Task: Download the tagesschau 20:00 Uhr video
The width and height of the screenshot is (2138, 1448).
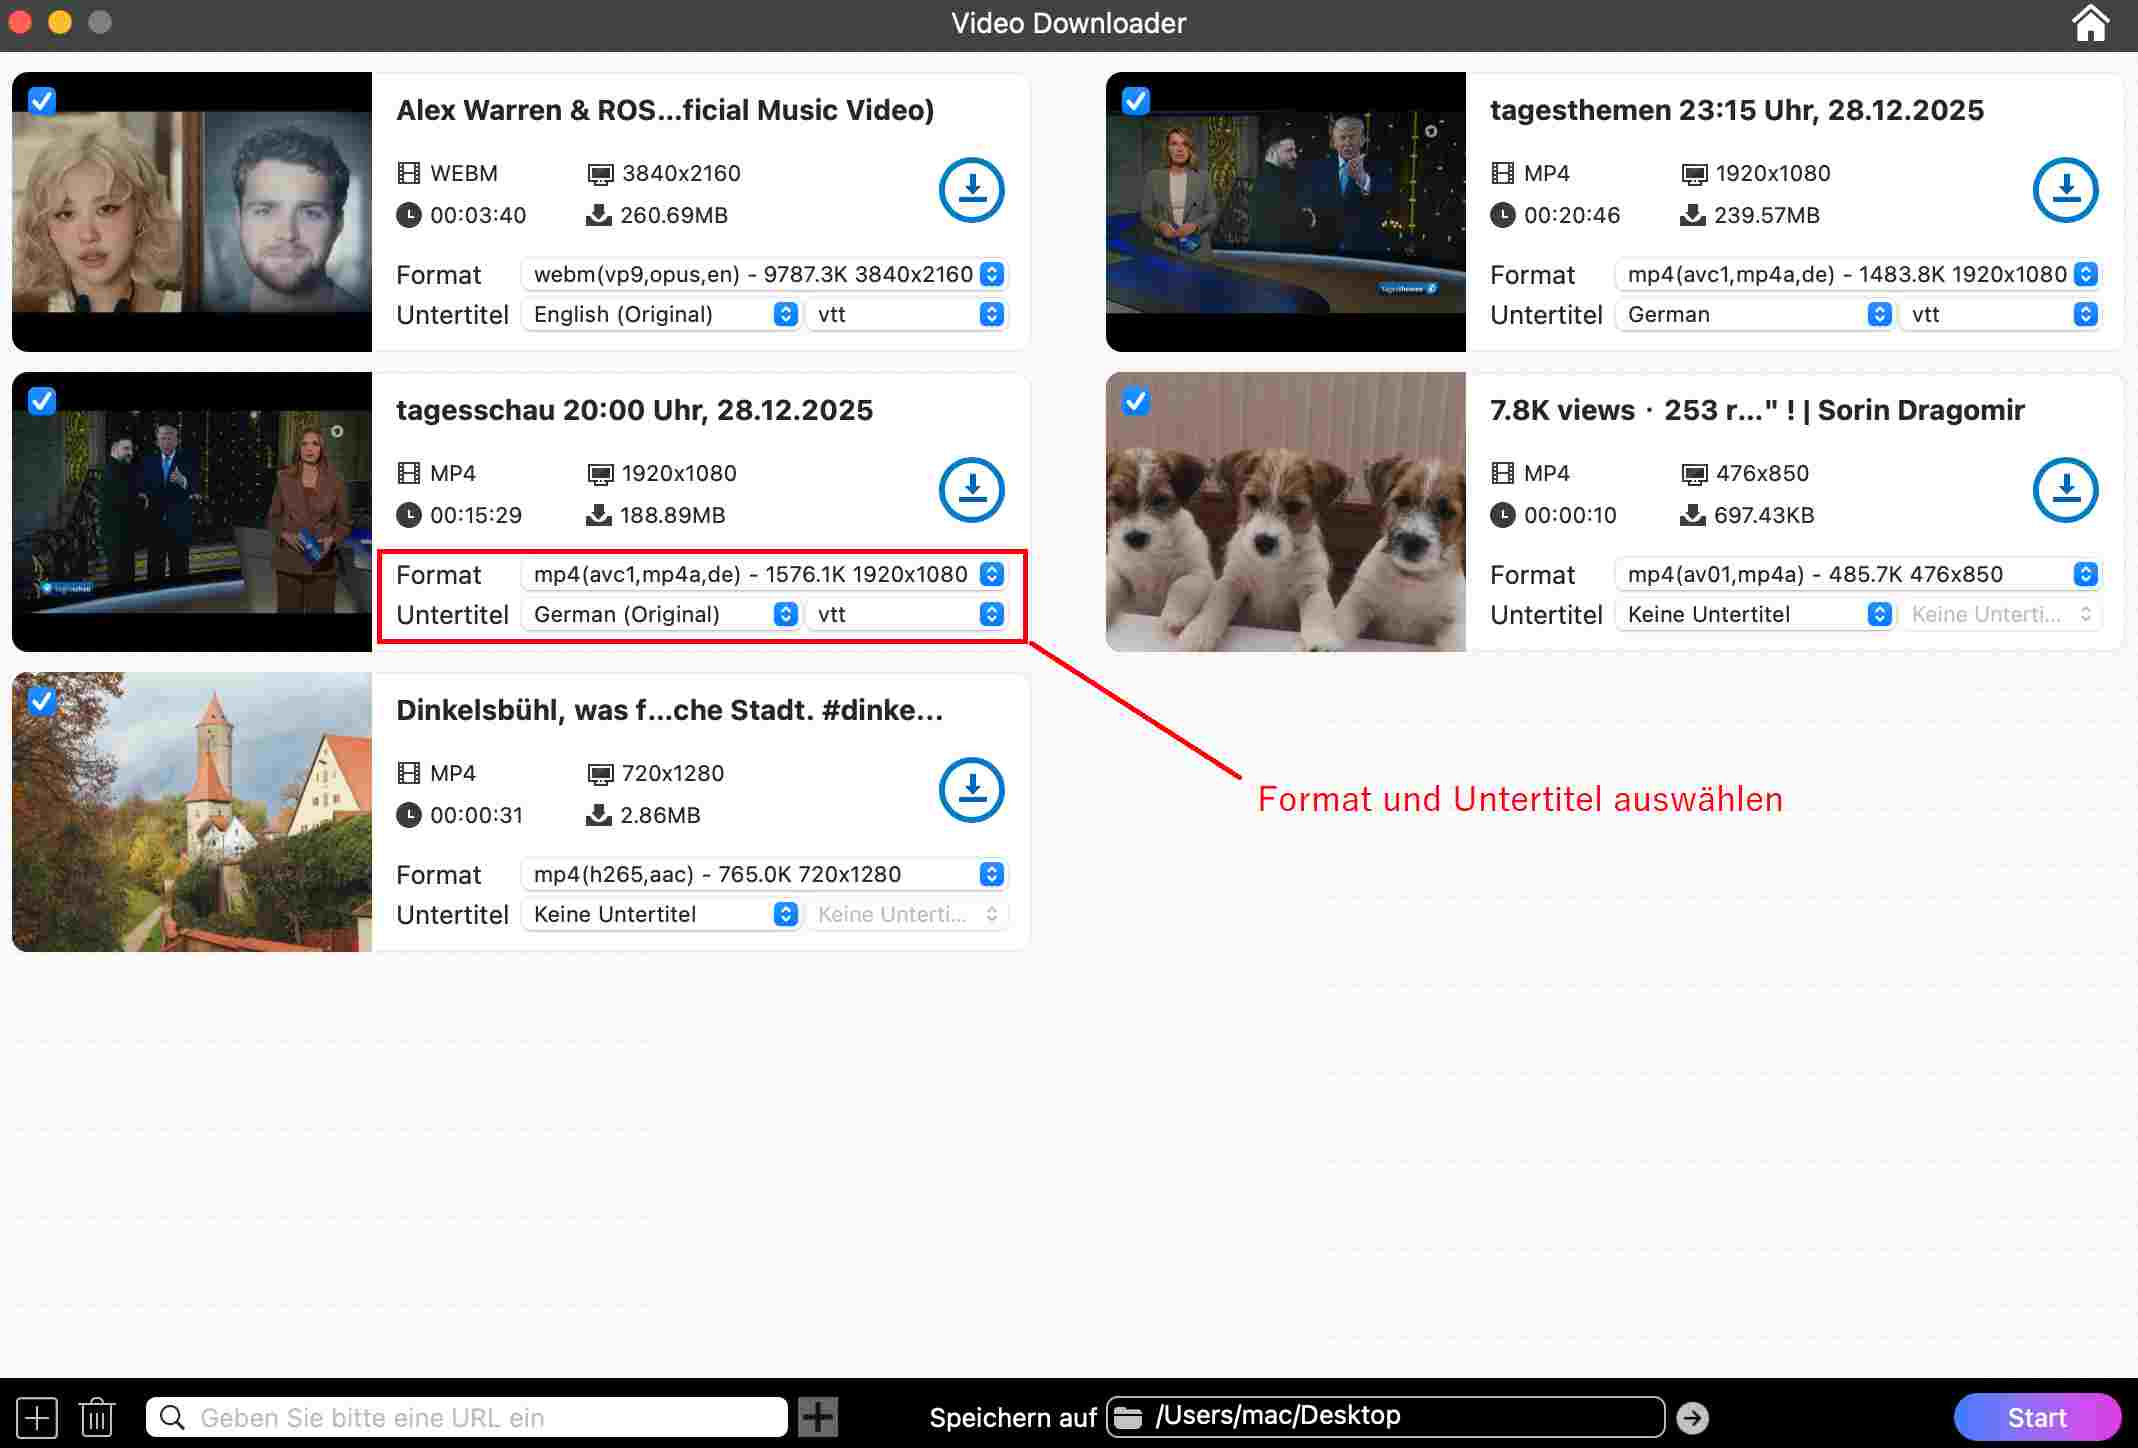Action: 971,490
